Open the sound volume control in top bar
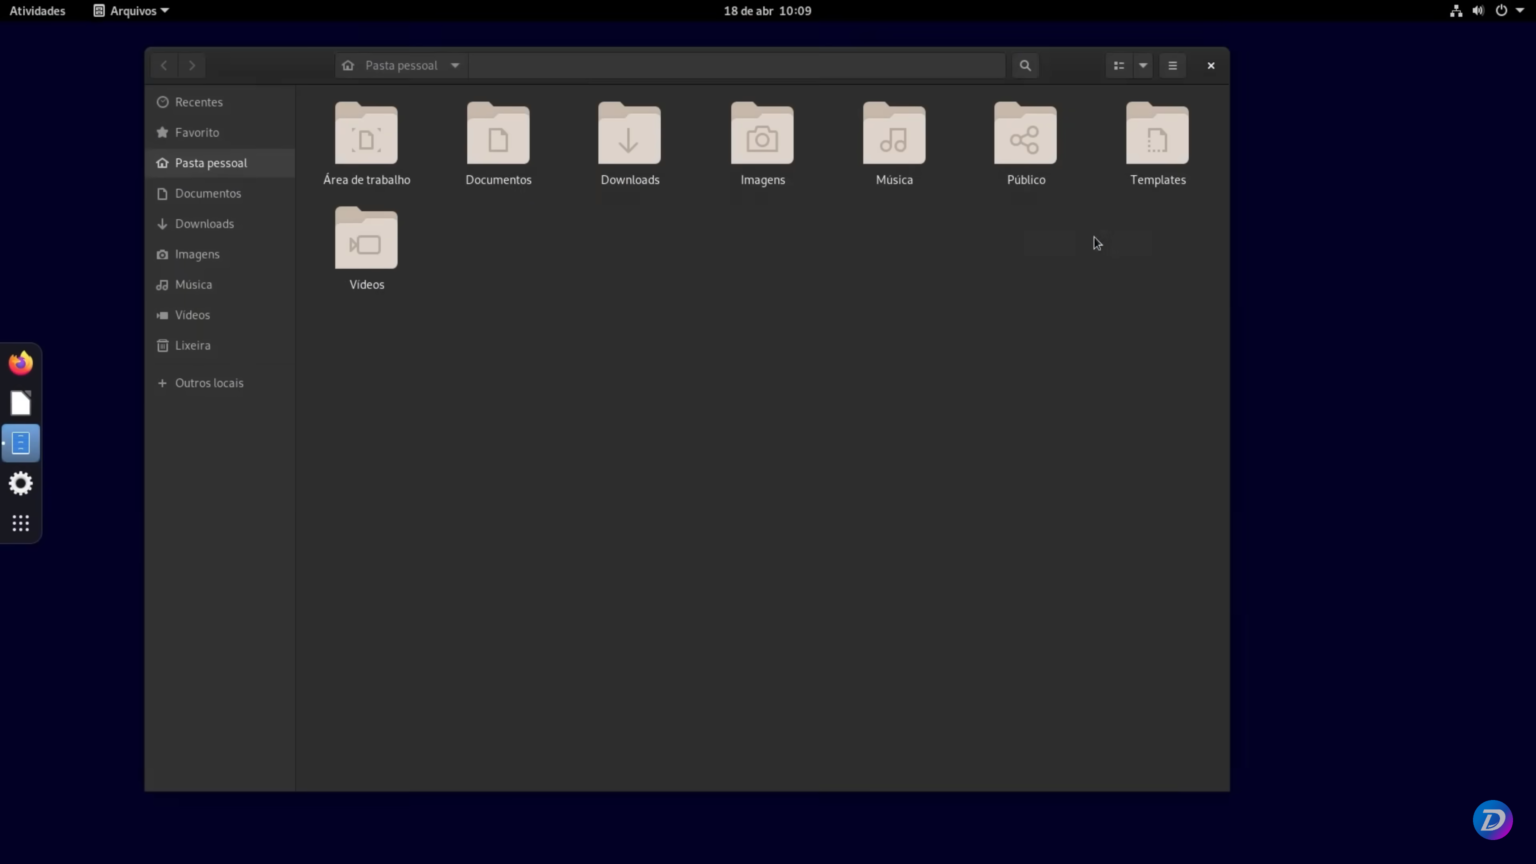This screenshot has width=1536, height=864. coord(1478,11)
